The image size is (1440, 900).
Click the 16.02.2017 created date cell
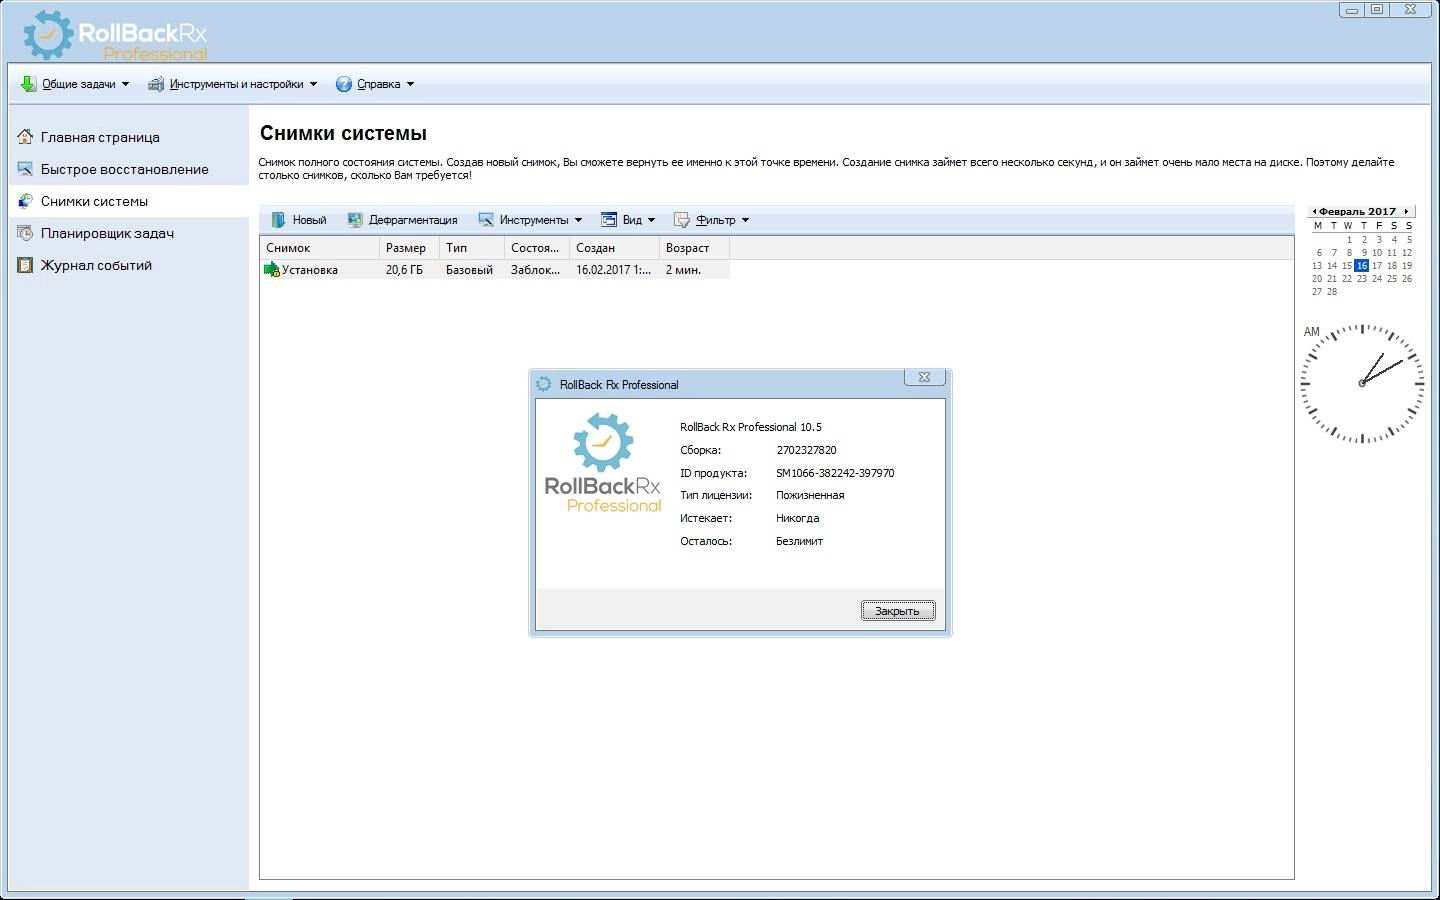pos(613,270)
